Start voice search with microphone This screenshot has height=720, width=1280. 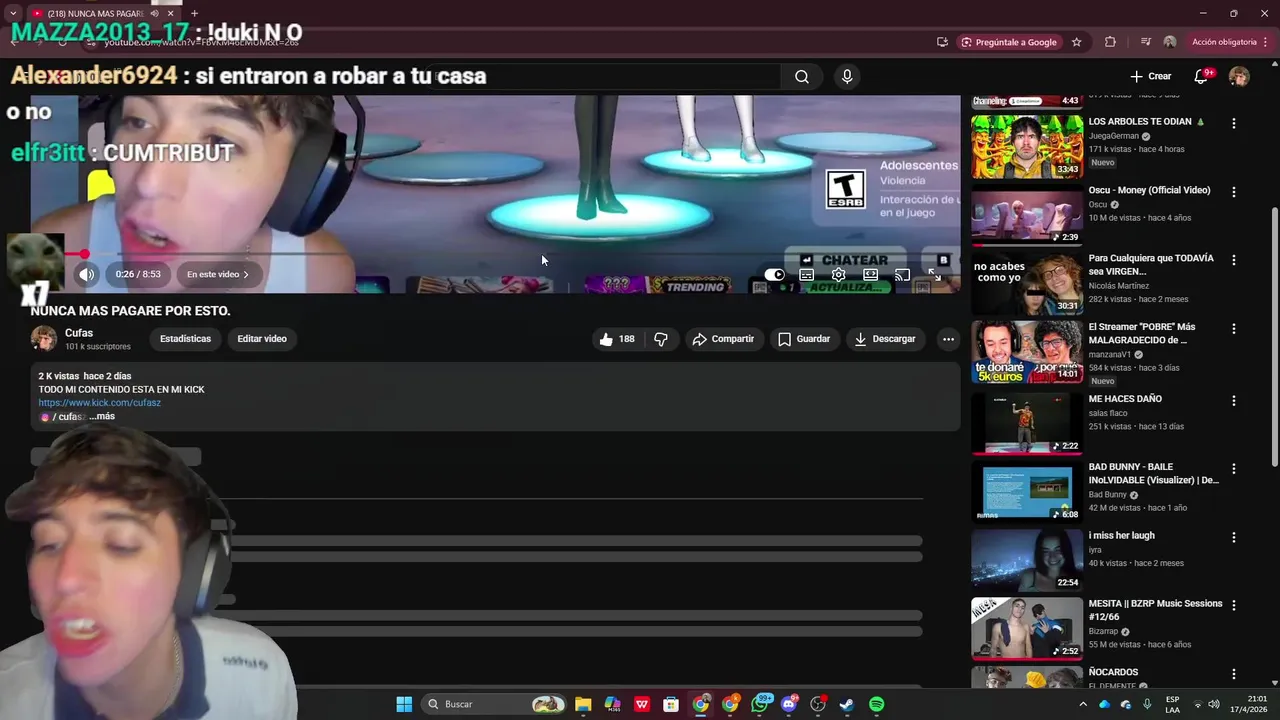847,77
